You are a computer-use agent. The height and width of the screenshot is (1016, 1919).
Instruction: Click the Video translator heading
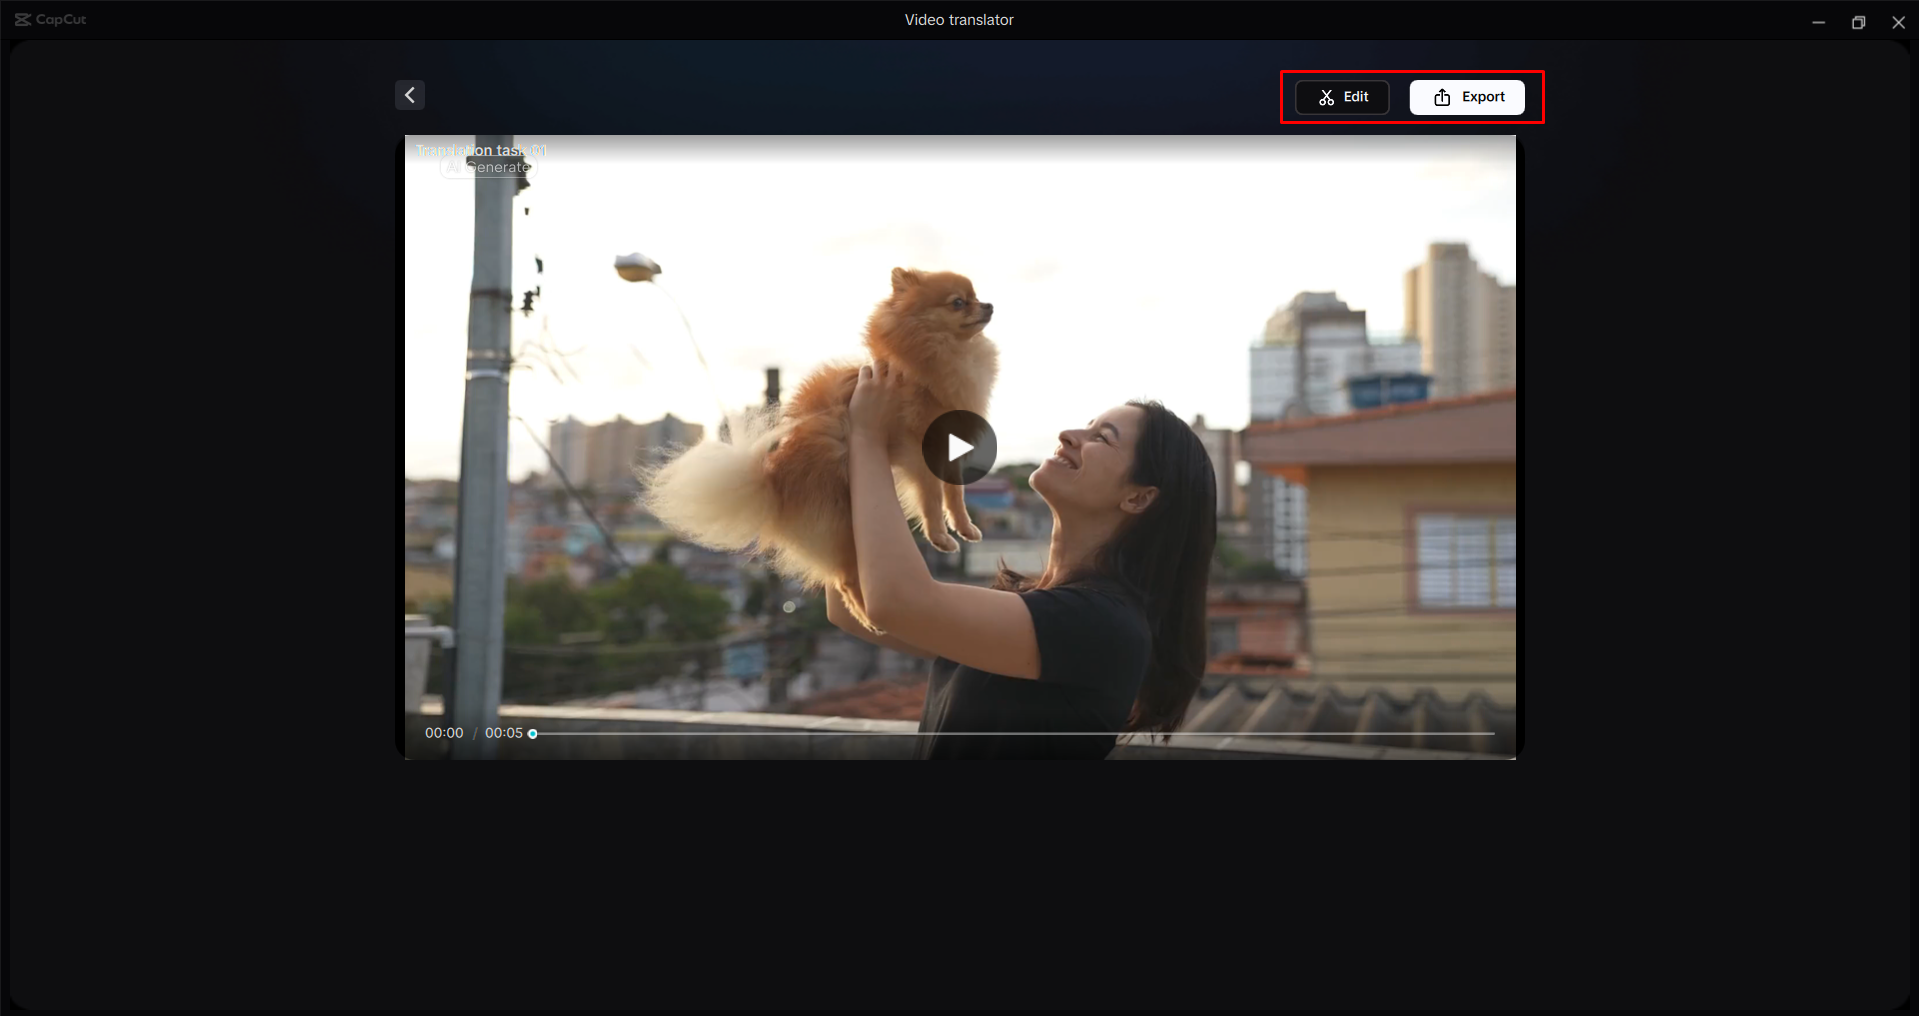(x=958, y=19)
